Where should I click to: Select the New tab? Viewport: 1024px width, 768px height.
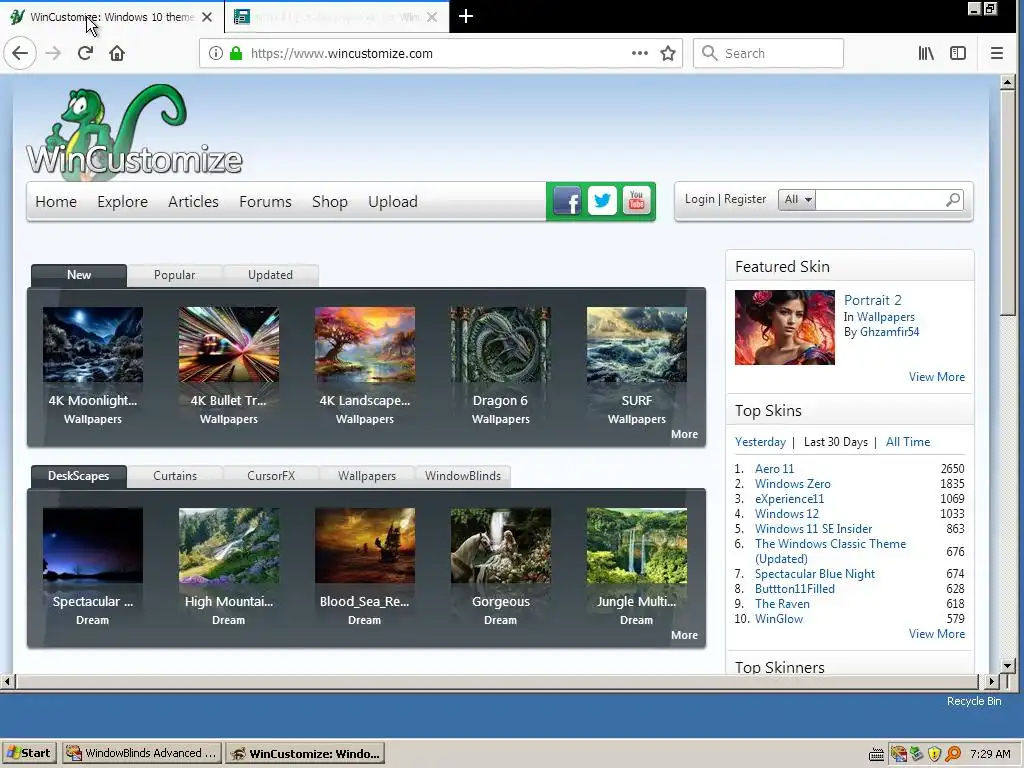point(79,275)
